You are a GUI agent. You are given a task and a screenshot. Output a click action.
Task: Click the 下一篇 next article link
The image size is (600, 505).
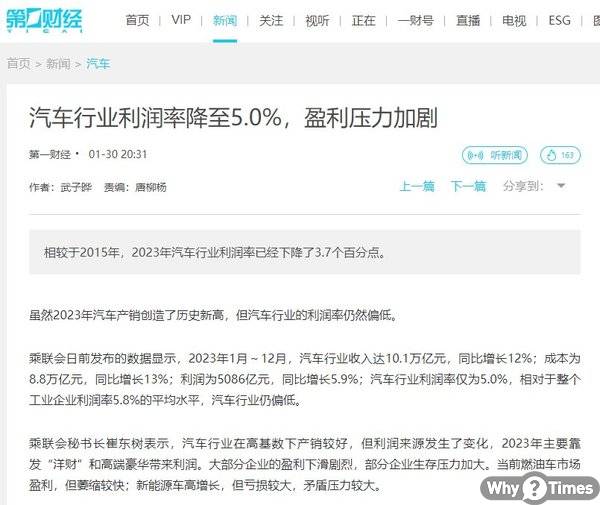coord(468,186)
